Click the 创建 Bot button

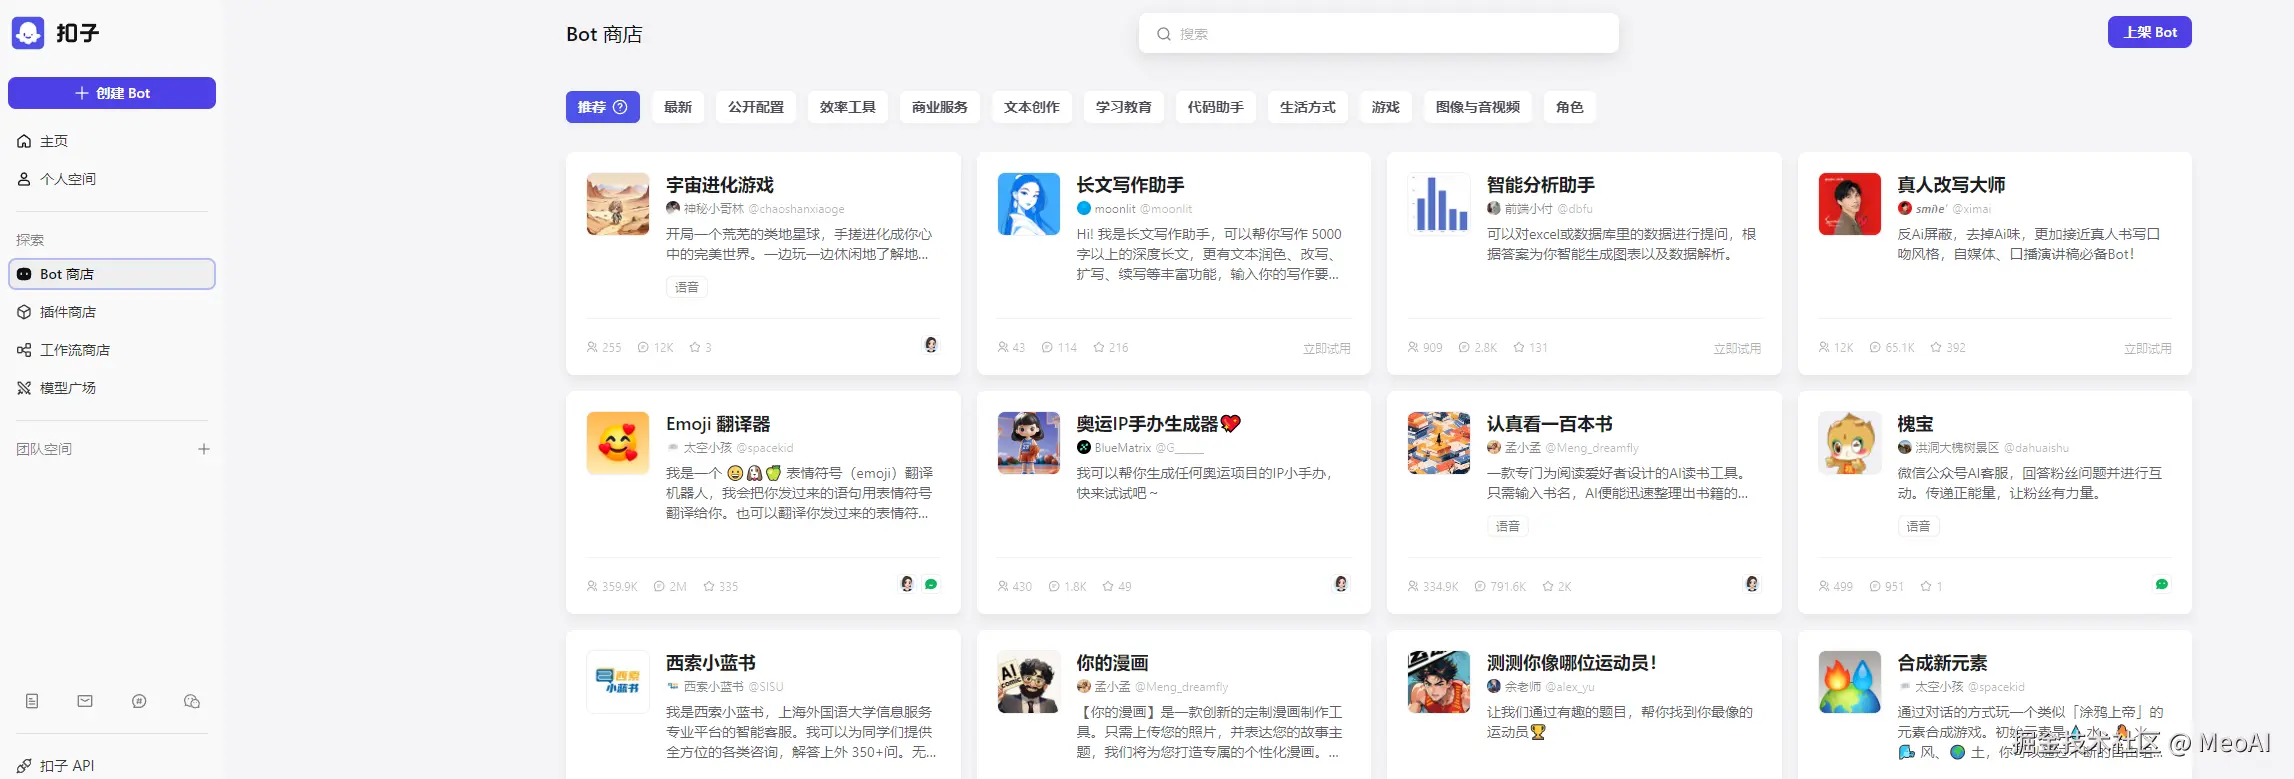click(112, 93)
